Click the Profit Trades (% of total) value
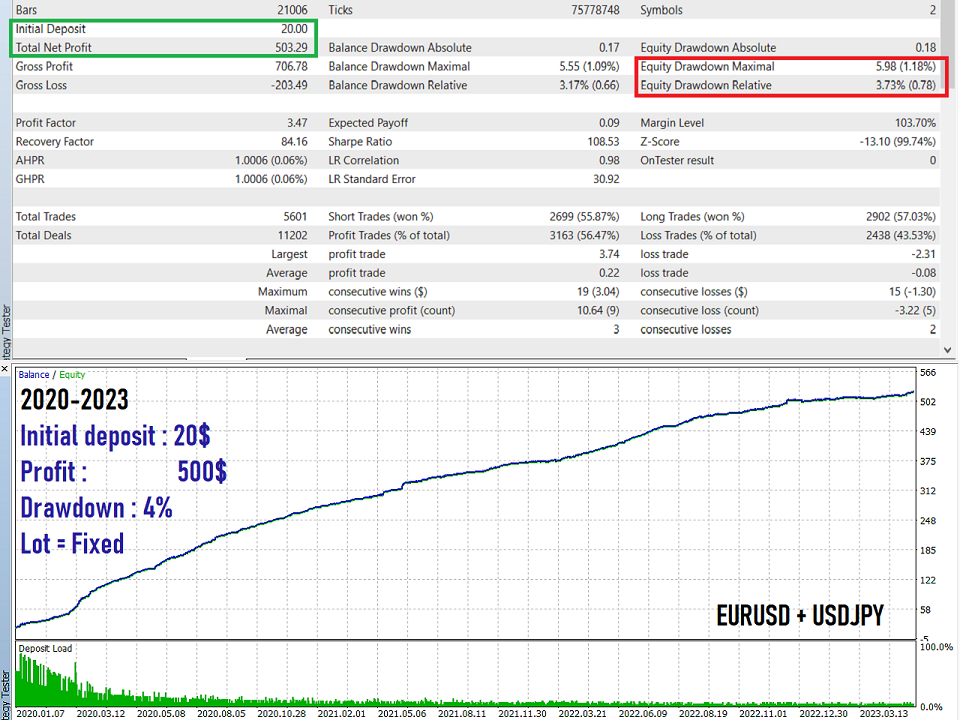The width and height of the screenshot is (960, 720). tap(584, 236)
